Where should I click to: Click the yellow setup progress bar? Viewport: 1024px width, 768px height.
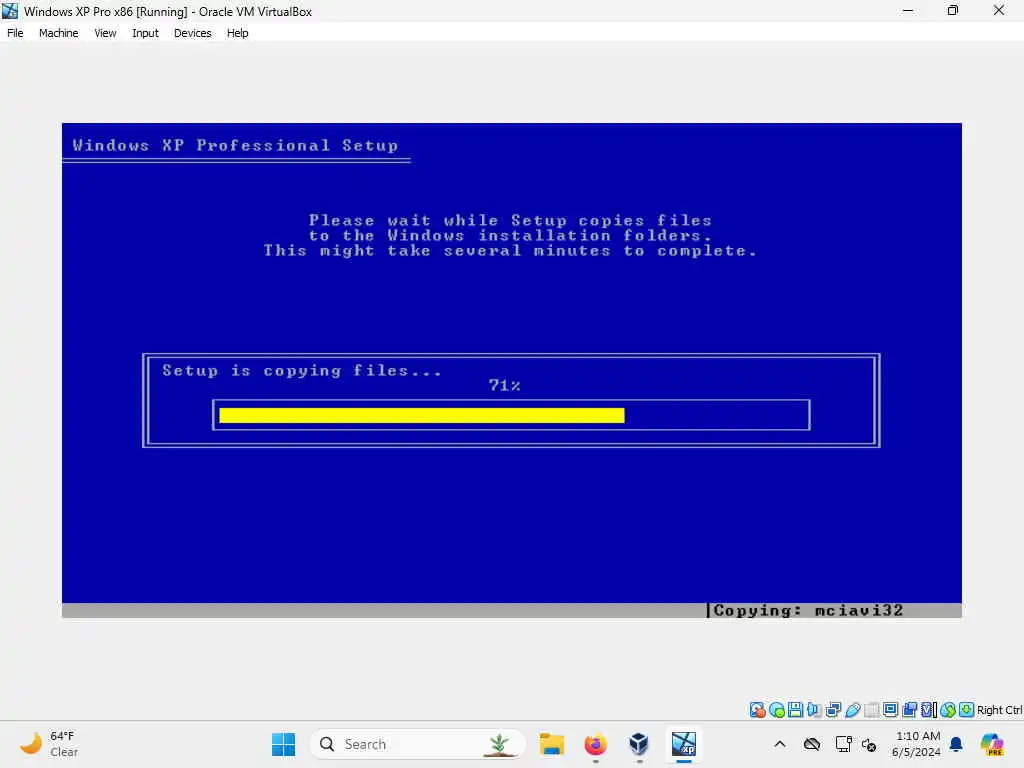click(421, 415)
